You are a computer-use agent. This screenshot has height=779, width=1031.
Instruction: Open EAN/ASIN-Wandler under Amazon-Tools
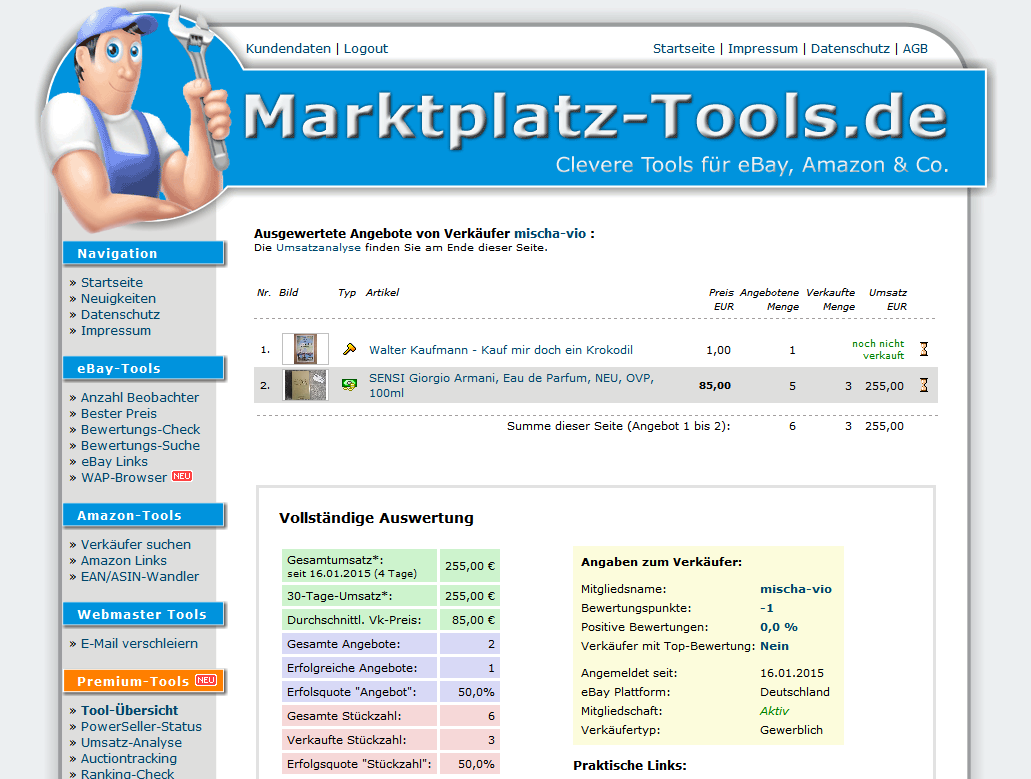(x=140, y=576)
